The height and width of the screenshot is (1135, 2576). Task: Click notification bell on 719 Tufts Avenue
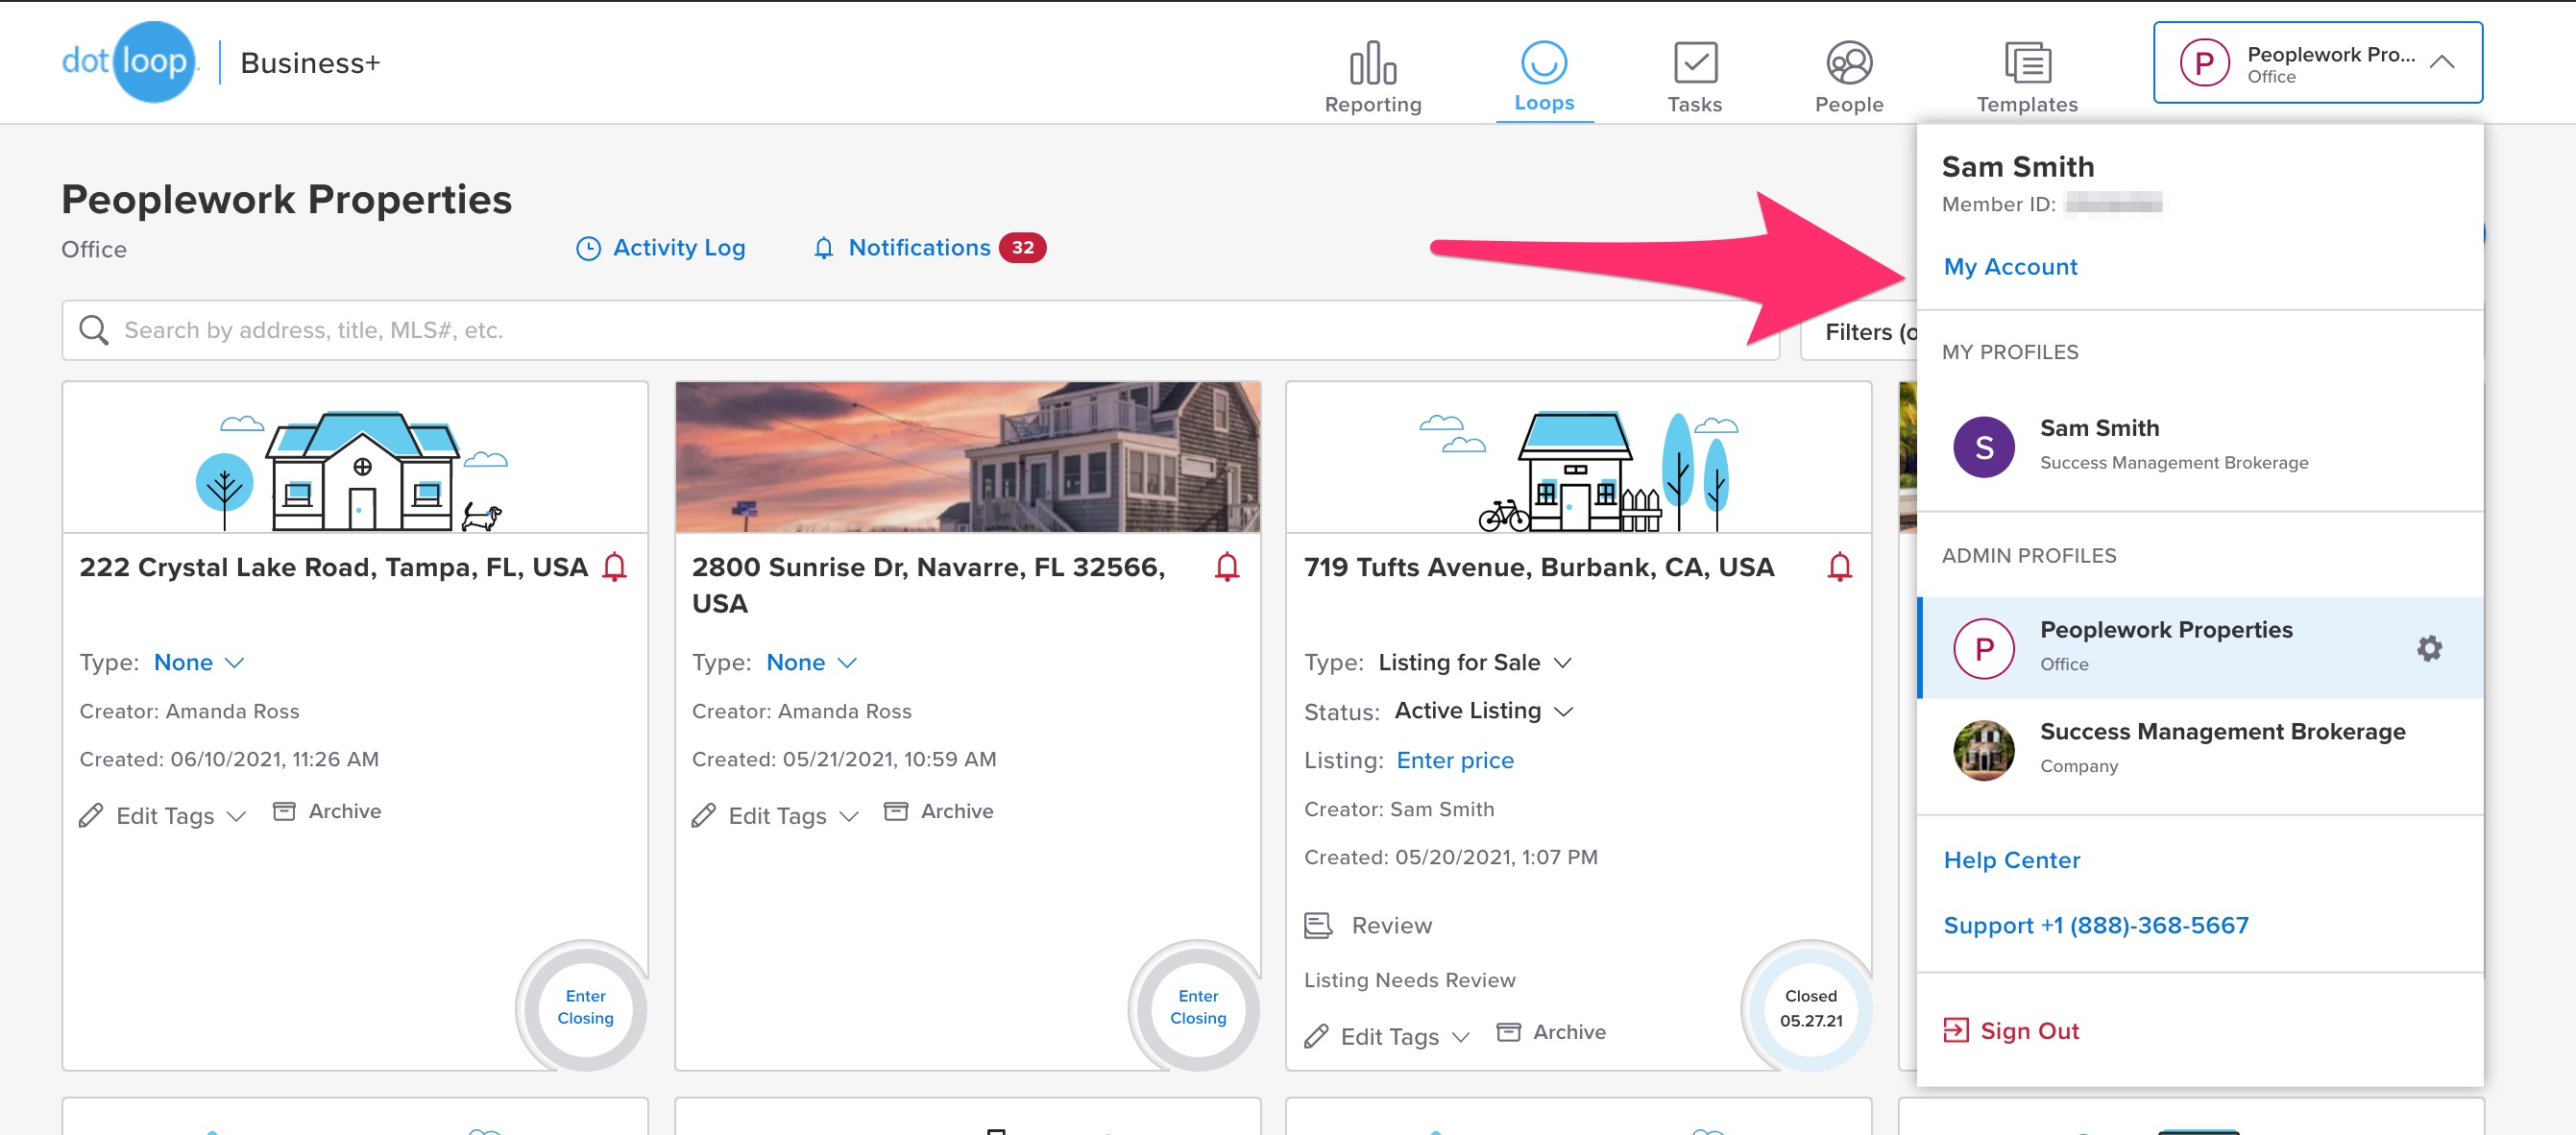click(1838, 567)
